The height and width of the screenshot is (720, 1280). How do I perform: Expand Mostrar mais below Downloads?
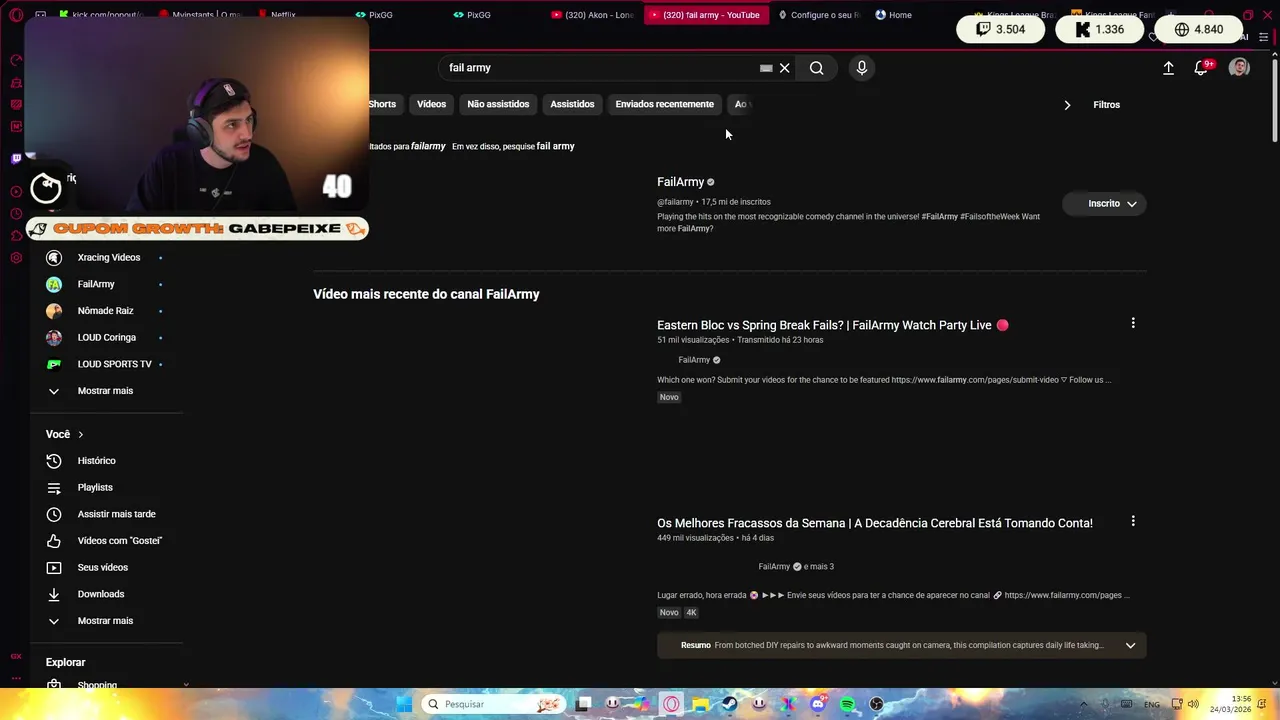tap(106, 621)
